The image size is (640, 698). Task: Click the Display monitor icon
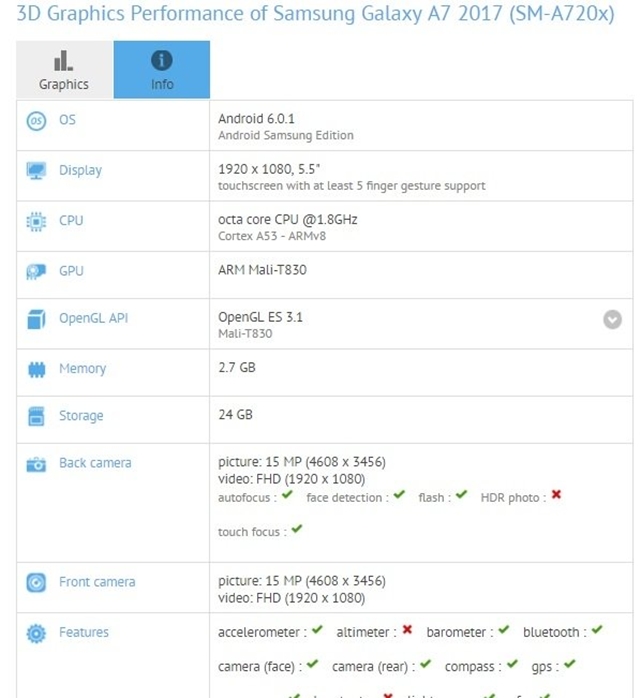click(x=36, y=171)
